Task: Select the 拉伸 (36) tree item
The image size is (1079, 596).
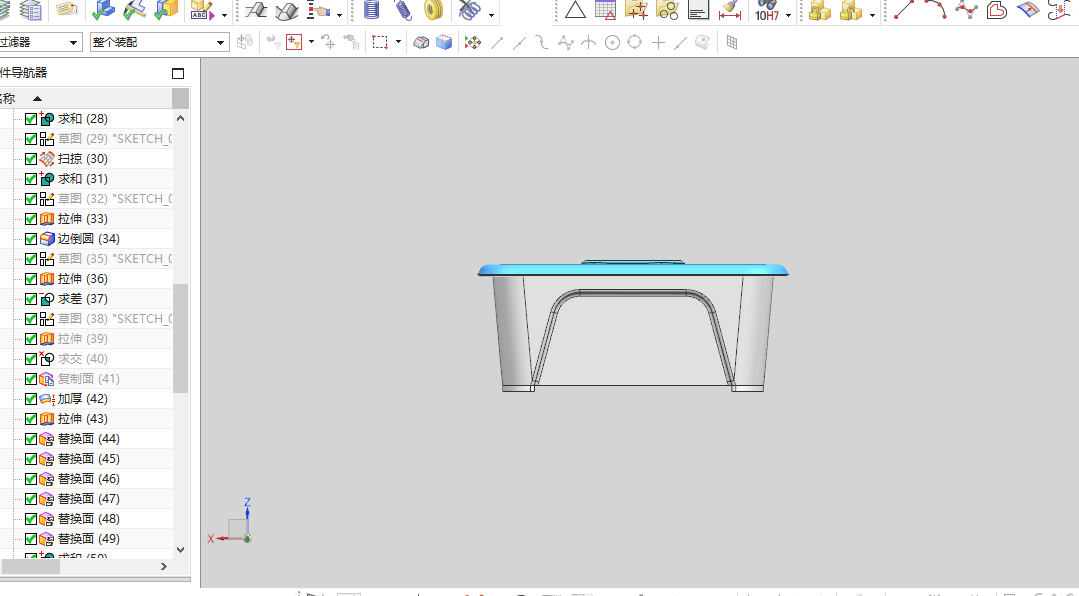Action: [83, 279]
